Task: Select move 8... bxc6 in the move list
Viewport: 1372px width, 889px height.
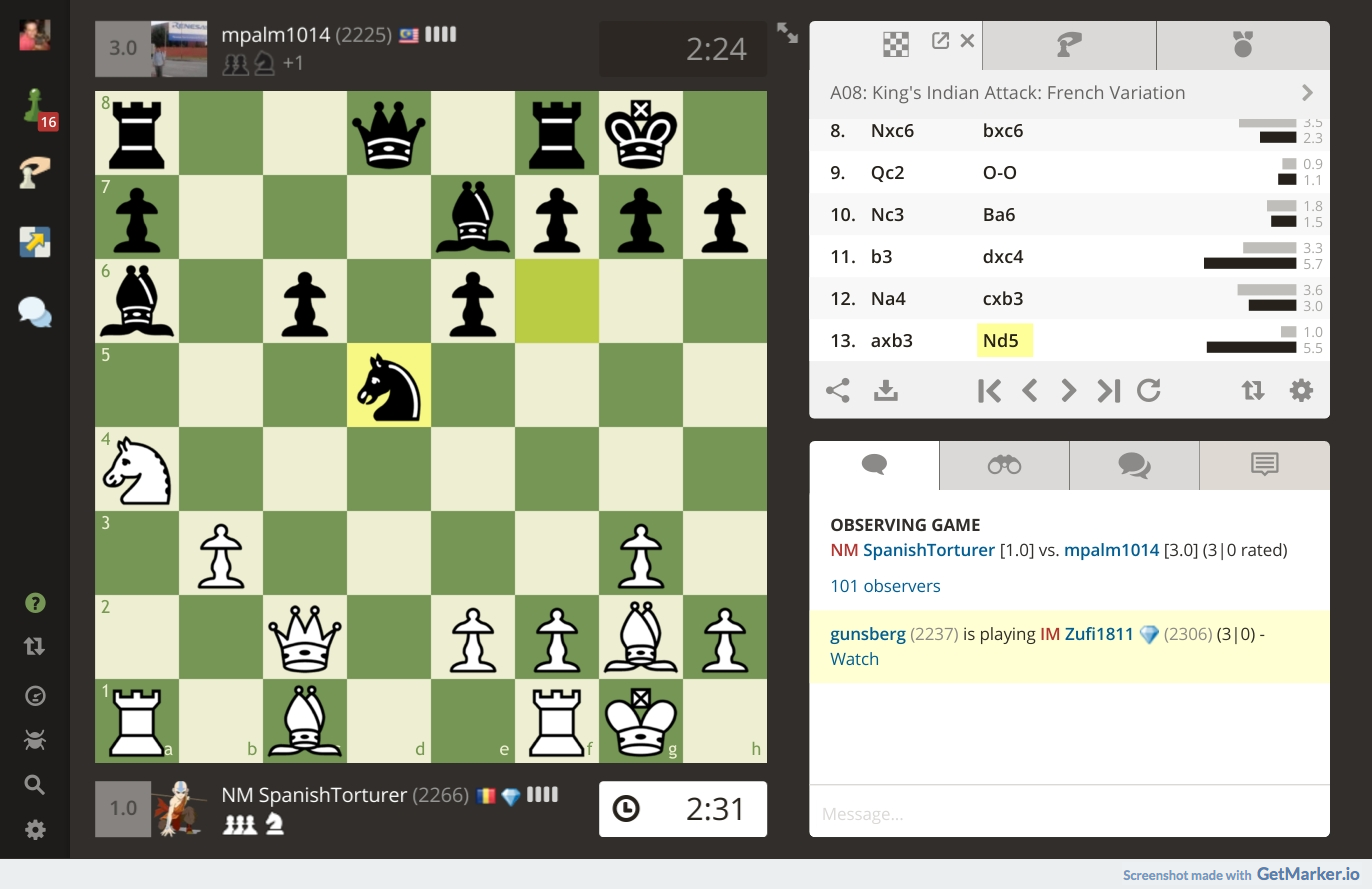Action: pos(1003,131)
